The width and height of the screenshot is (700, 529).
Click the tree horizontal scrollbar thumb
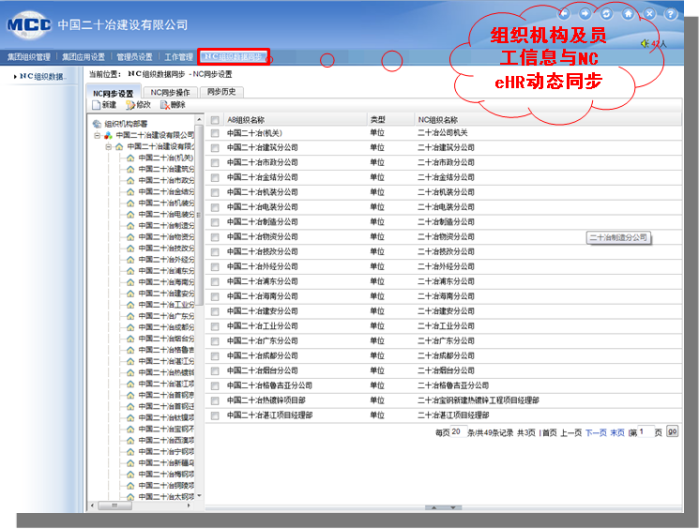tap(115, 506)
